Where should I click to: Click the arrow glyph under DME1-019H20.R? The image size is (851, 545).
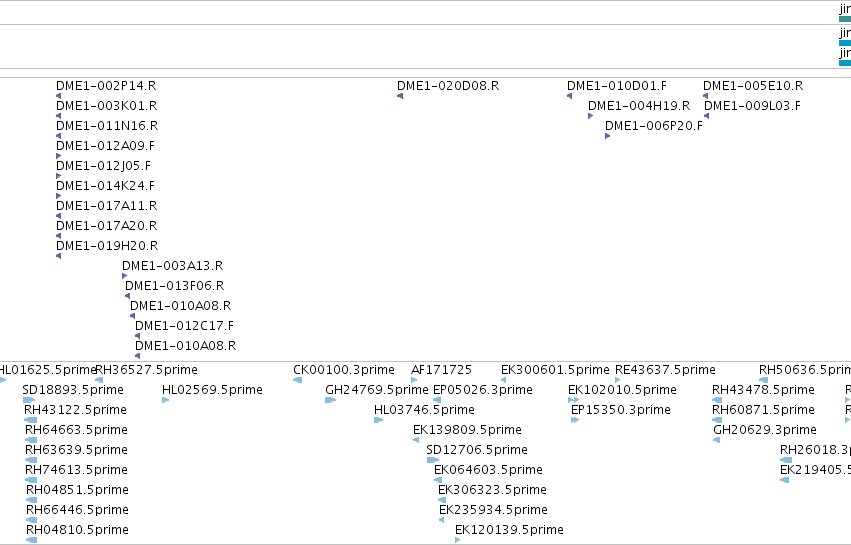point(59,256)
